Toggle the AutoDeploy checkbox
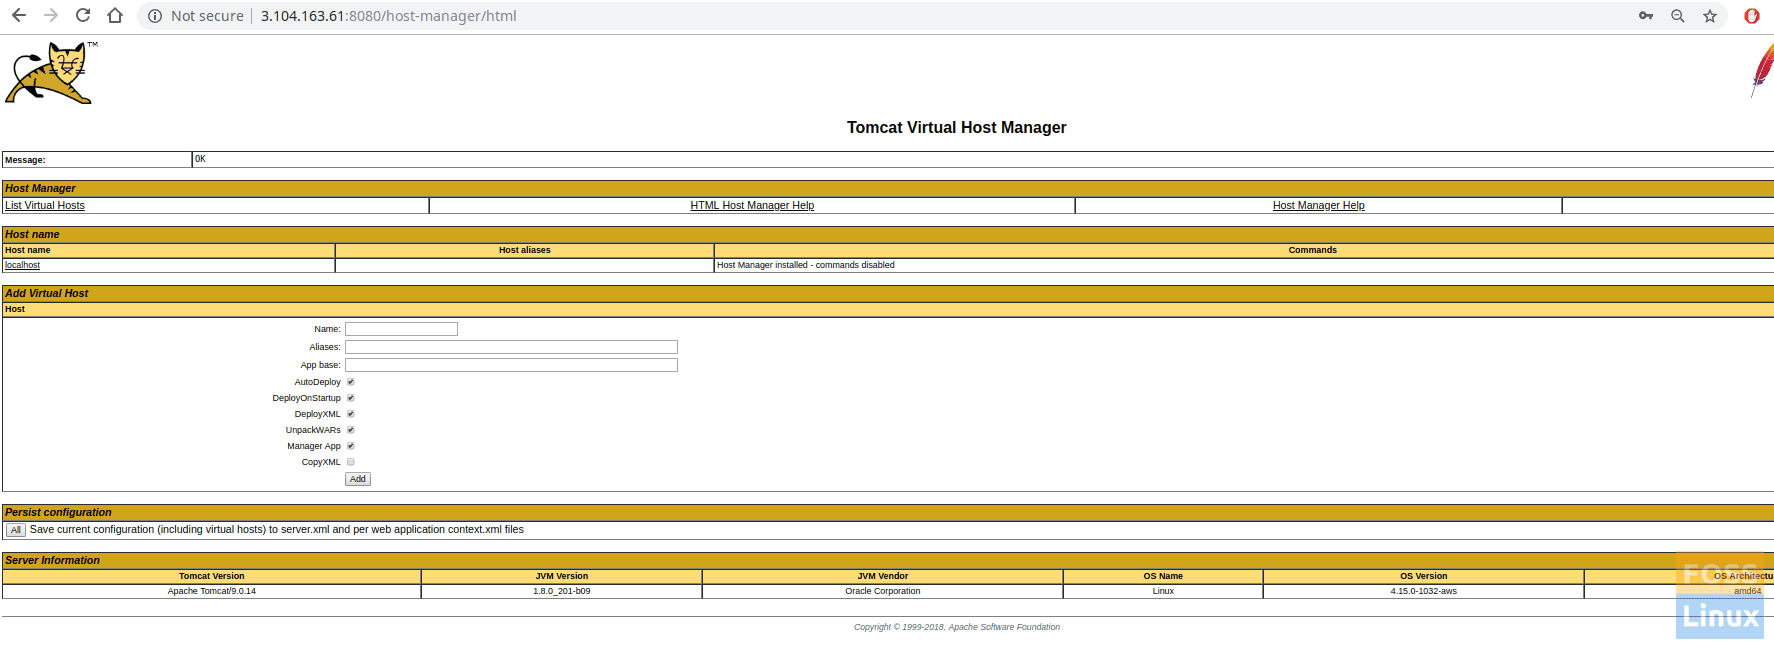The height and width of the screenshot is (649, 1774). click(x=351, y=382)
